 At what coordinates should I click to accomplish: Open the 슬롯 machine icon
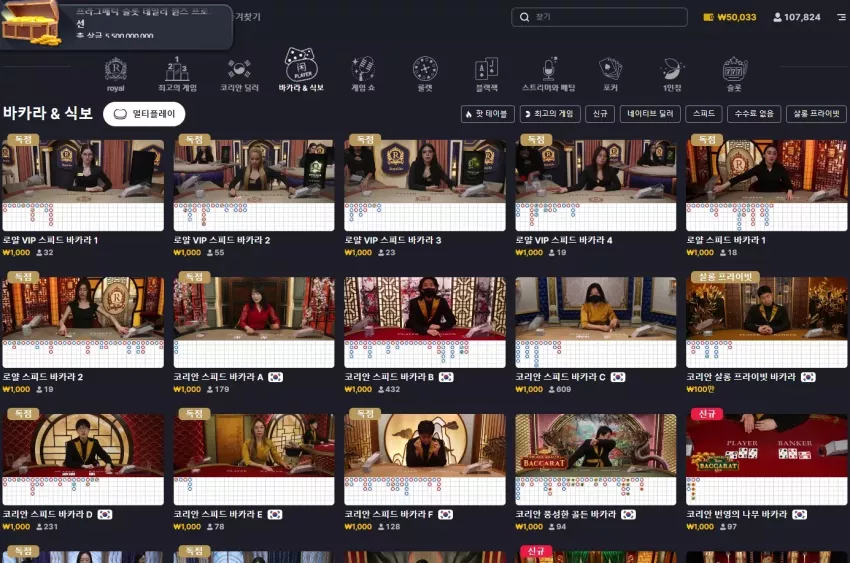735,69
